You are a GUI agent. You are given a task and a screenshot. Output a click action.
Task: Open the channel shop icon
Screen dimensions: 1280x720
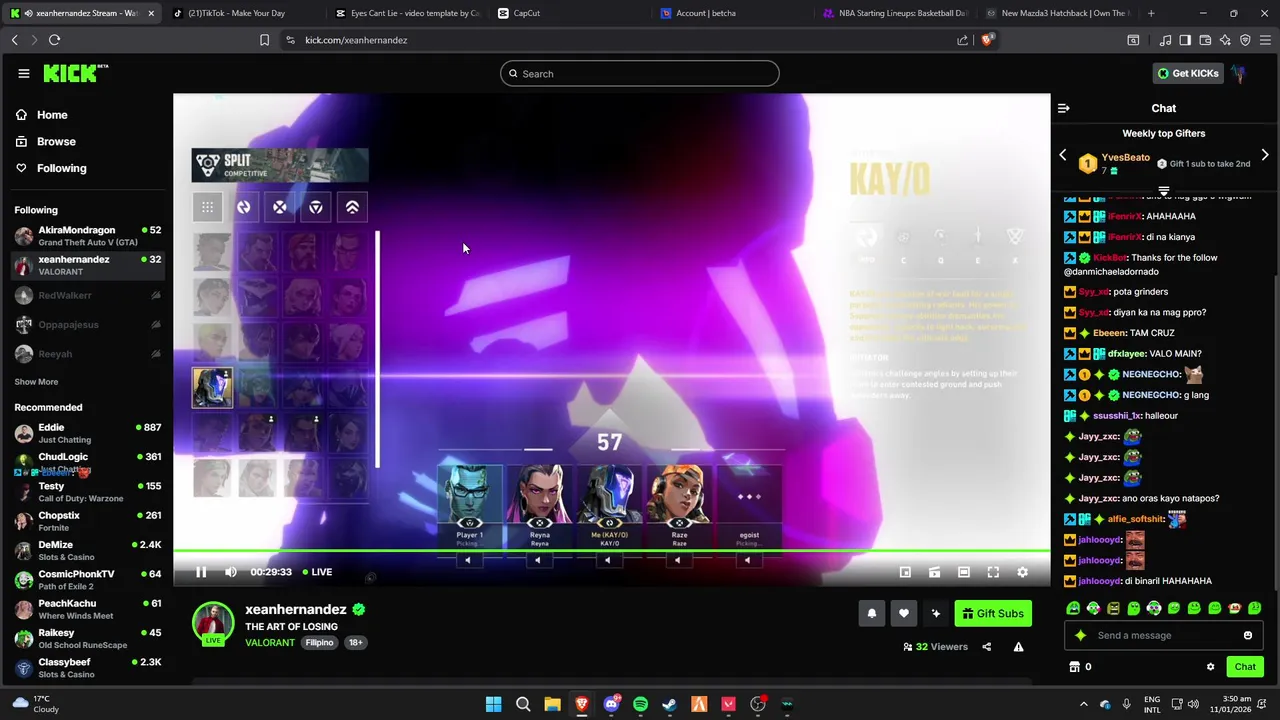click(x=1075, y=667)
